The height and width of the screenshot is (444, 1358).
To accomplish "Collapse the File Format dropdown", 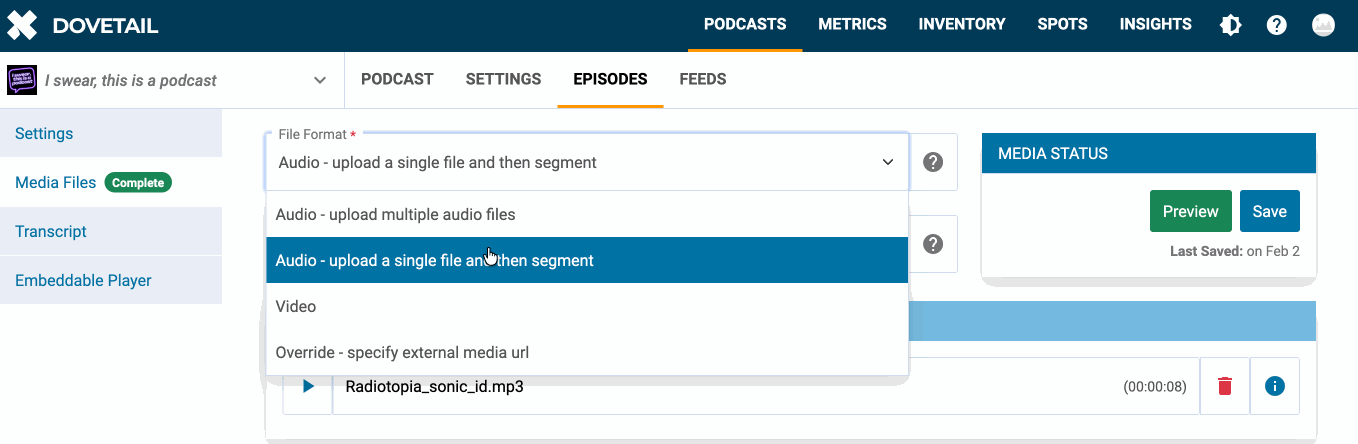I will (x=887, y=162).
